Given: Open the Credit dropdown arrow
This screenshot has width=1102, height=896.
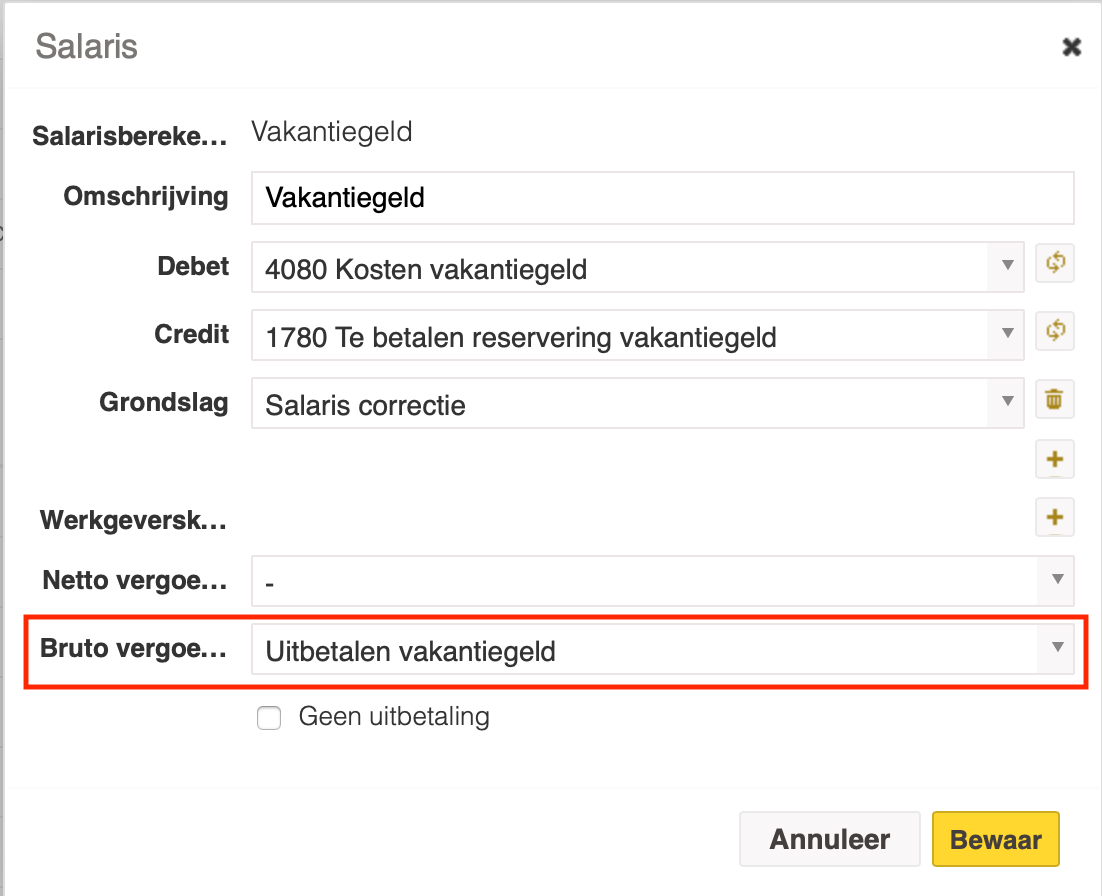Looking at the screenshot, I should 1006,334.
